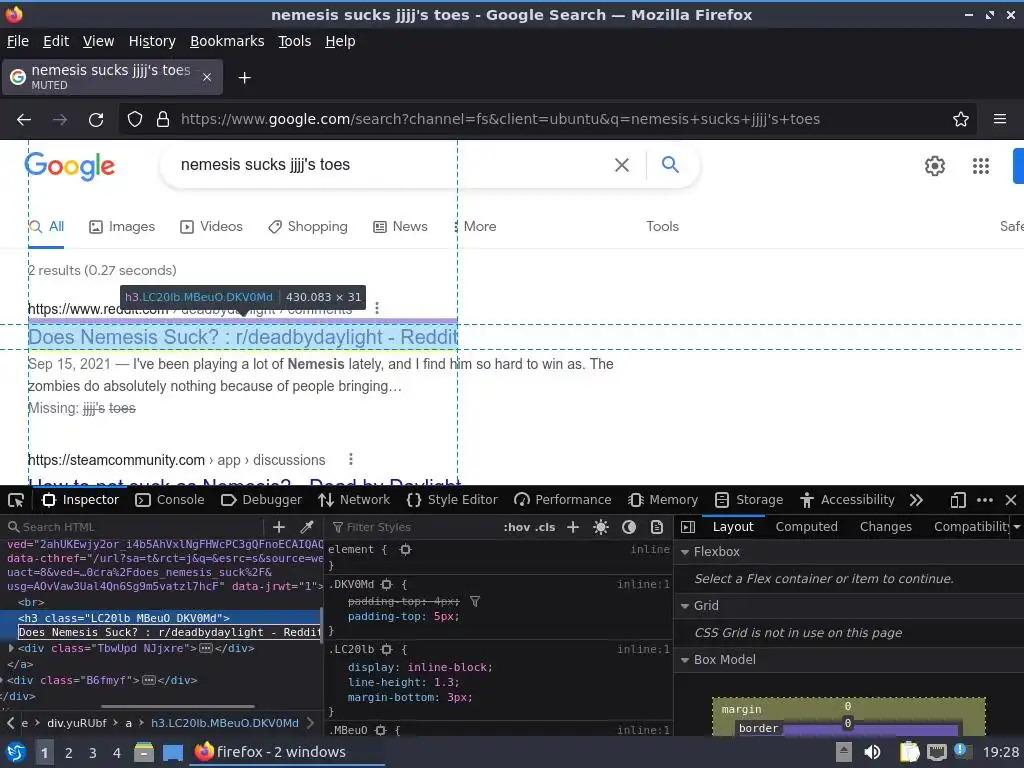Open Firefox application hamburger menu
This screenshot has height=768, width=1024.
[1000, 120]
